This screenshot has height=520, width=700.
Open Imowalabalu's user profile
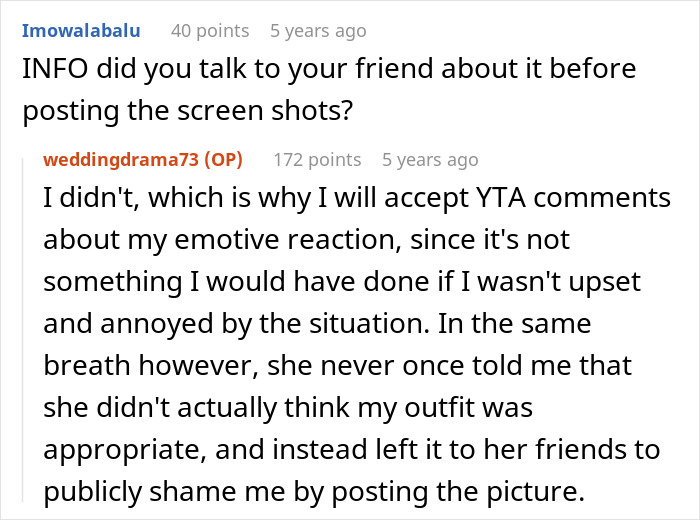pos(81,31)
